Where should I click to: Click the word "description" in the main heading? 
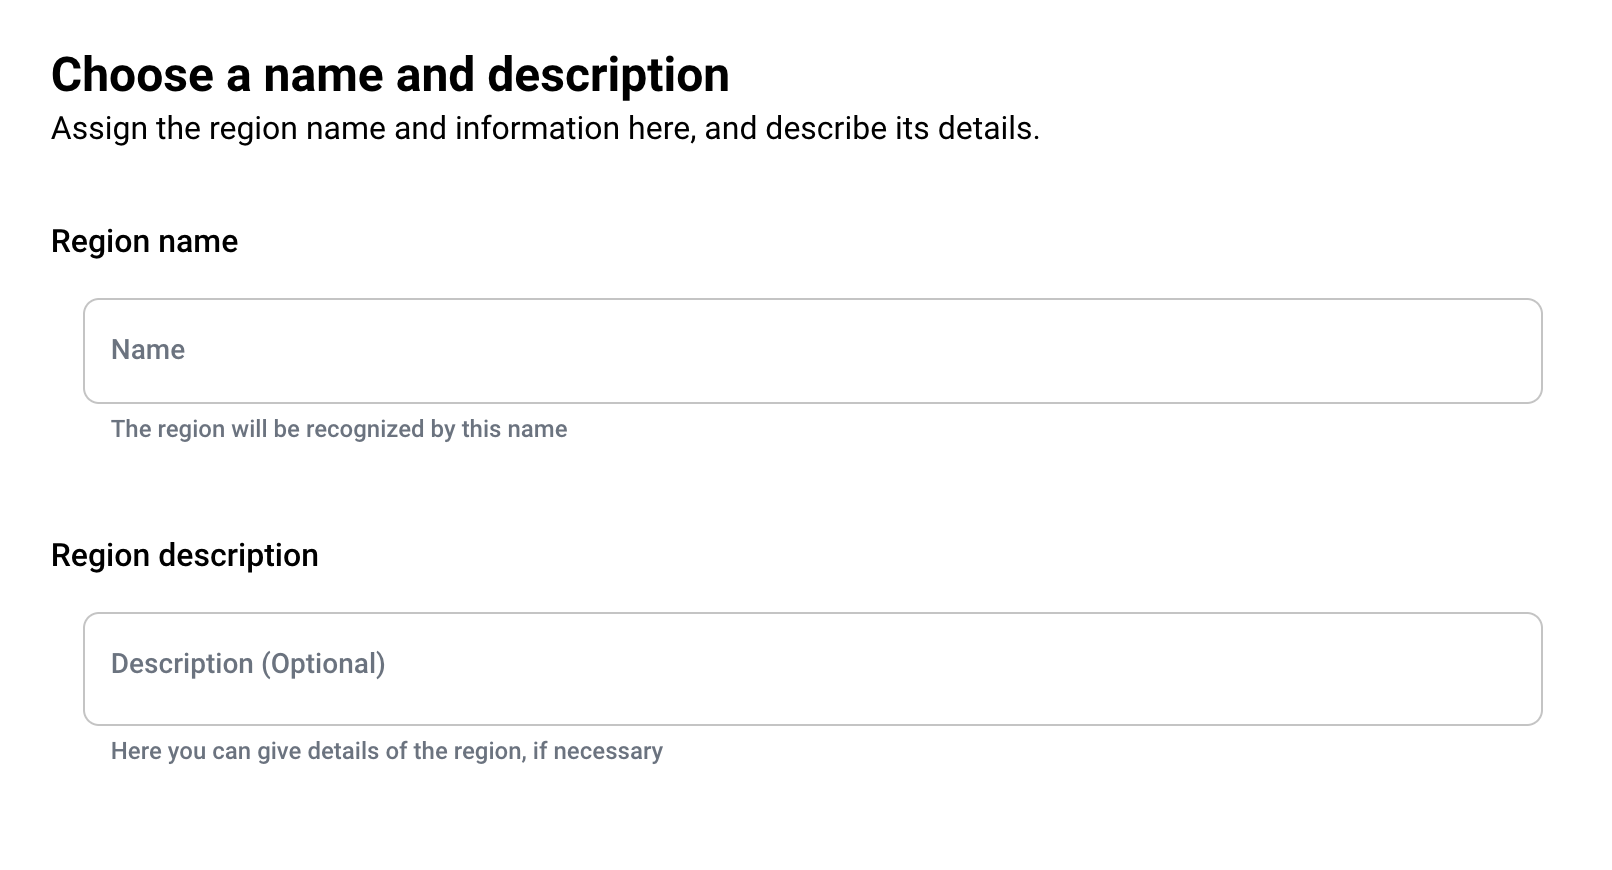(608, 75)
